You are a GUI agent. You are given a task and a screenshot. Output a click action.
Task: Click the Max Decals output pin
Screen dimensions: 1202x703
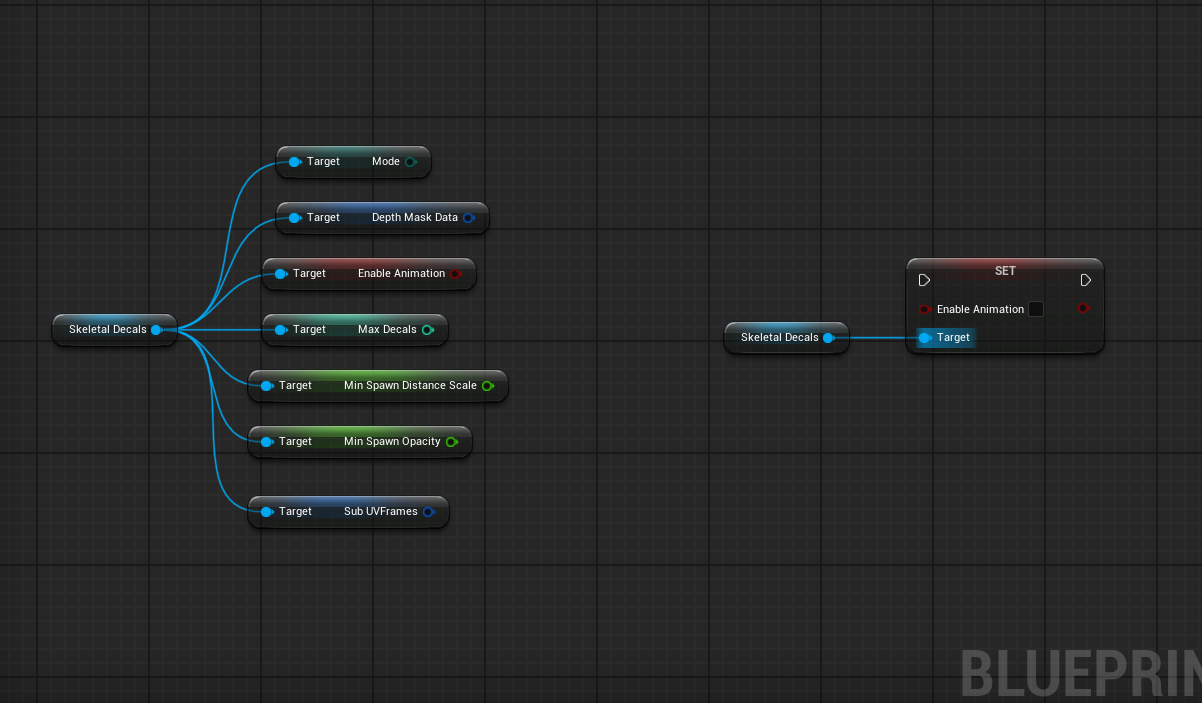click(x=428, y=330)
